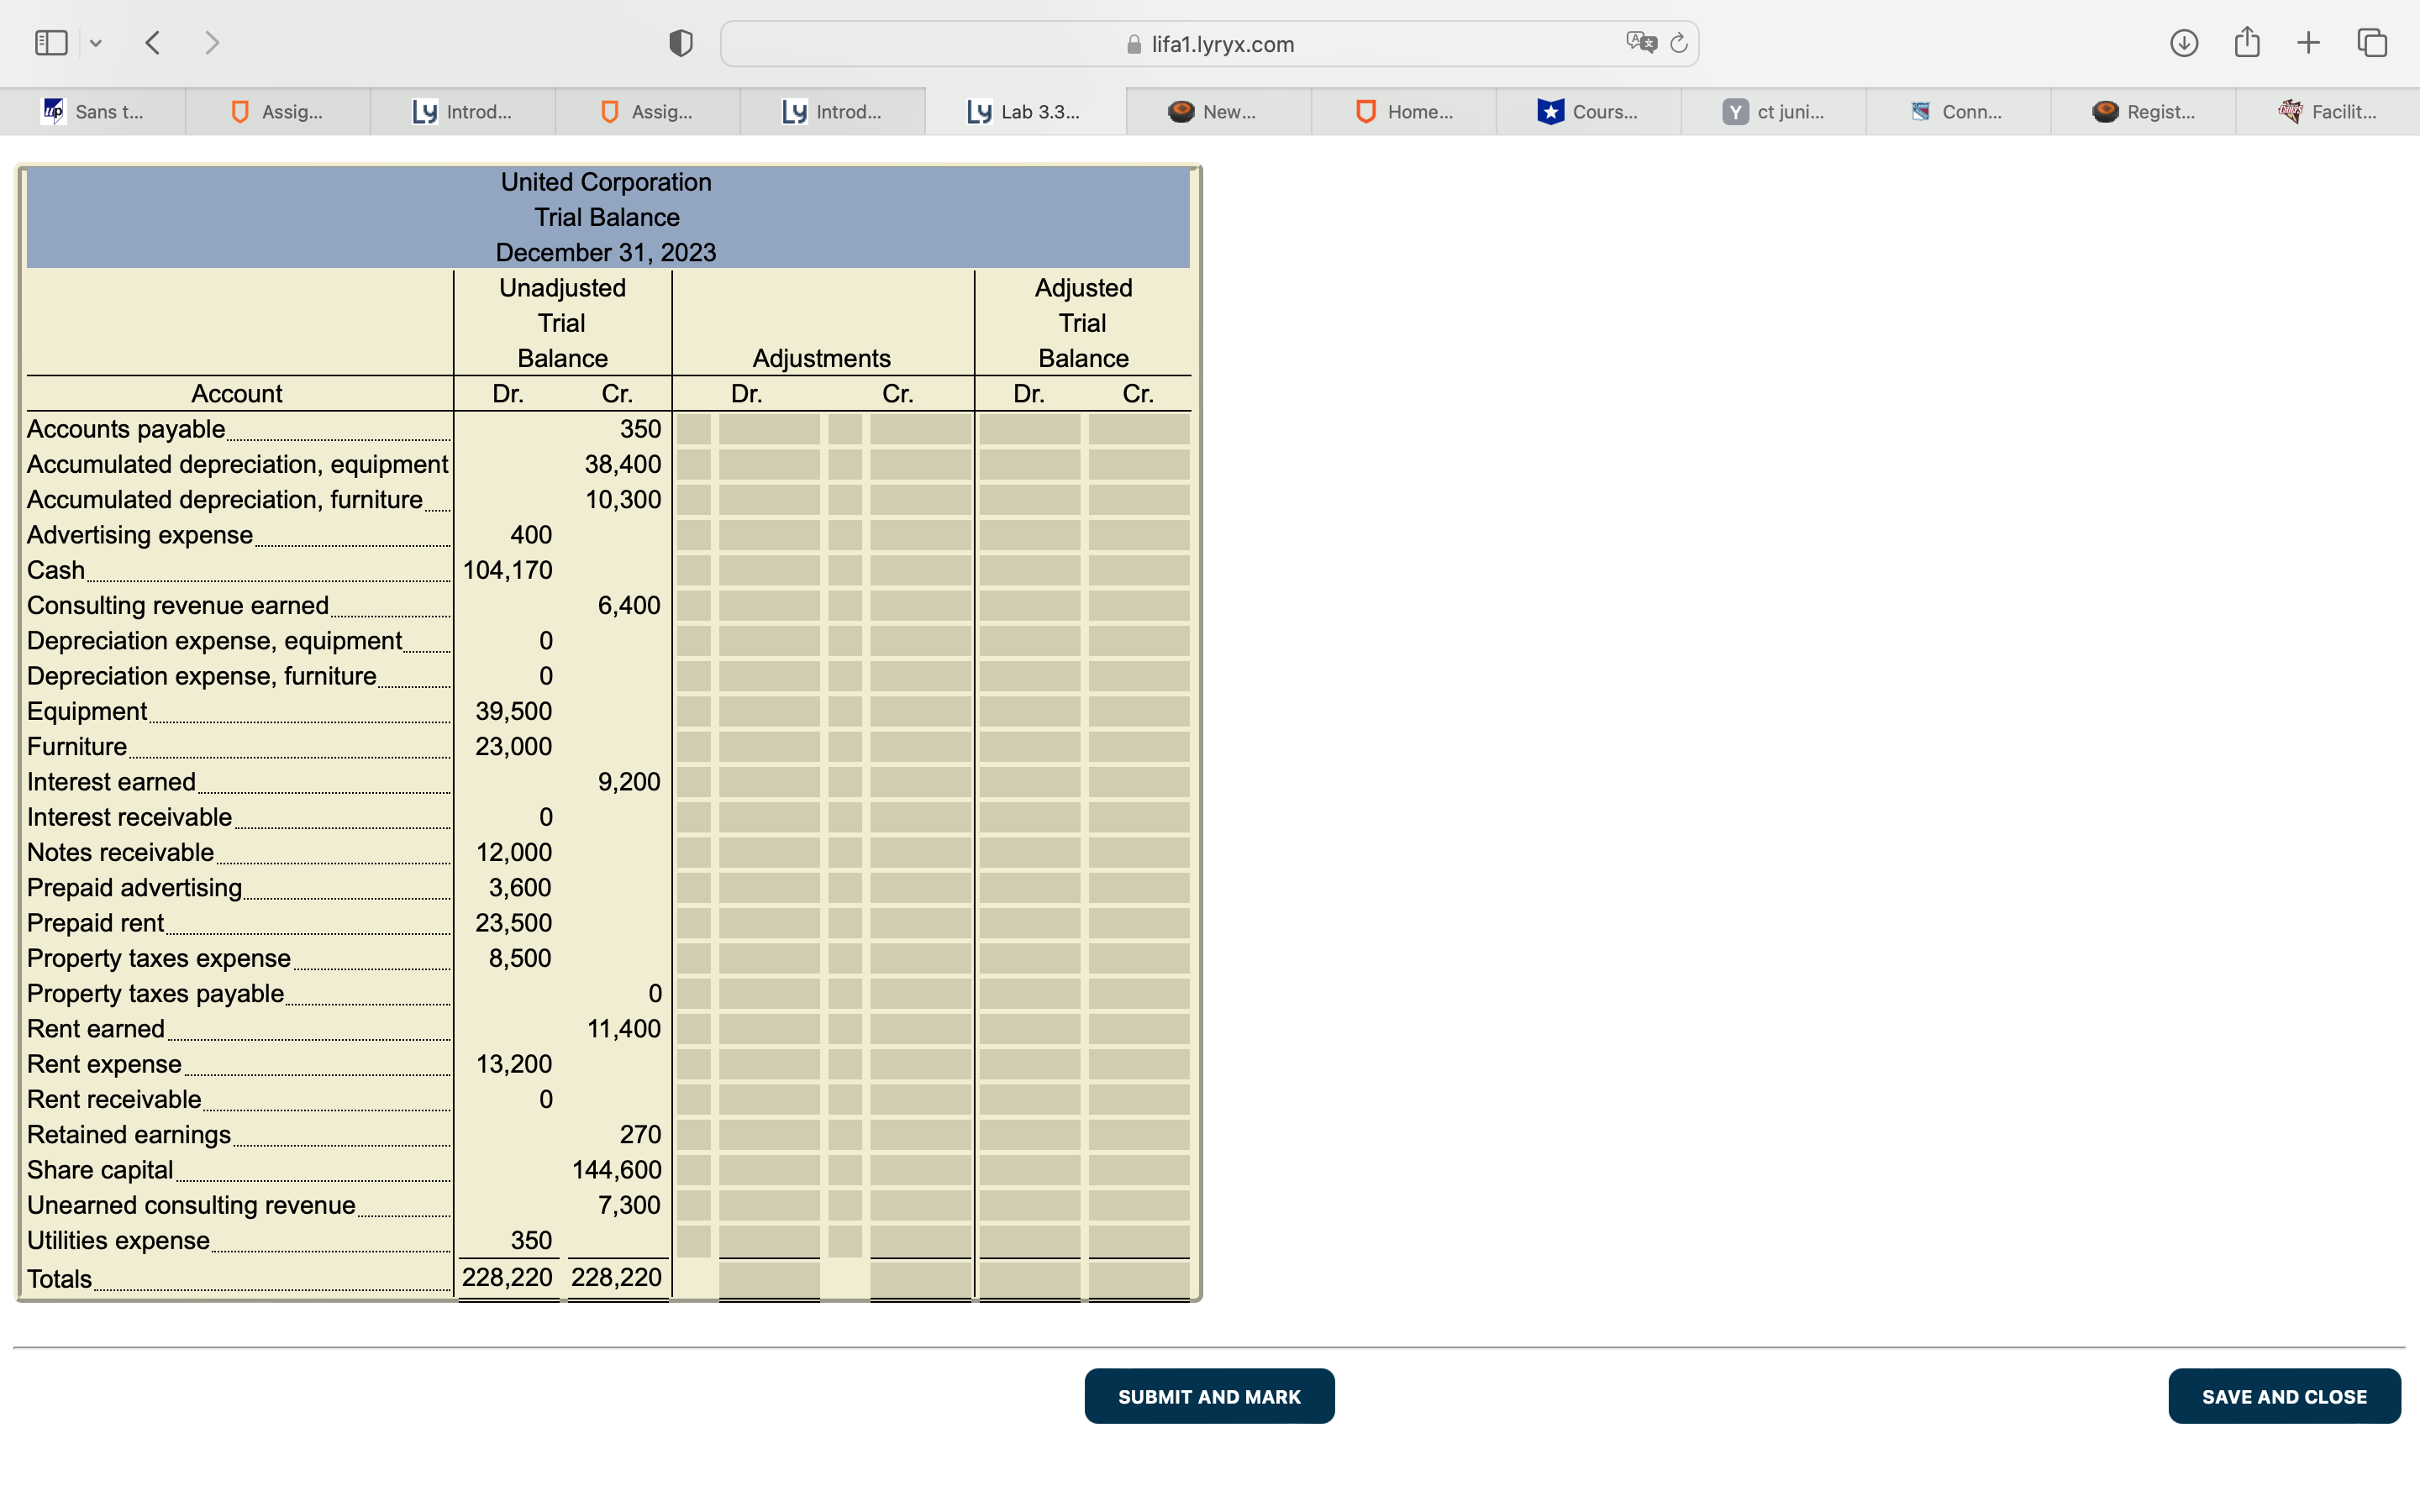2420x1512 pixels.
Task: Click the sidebar toggle icon
Action: (51, 43)
